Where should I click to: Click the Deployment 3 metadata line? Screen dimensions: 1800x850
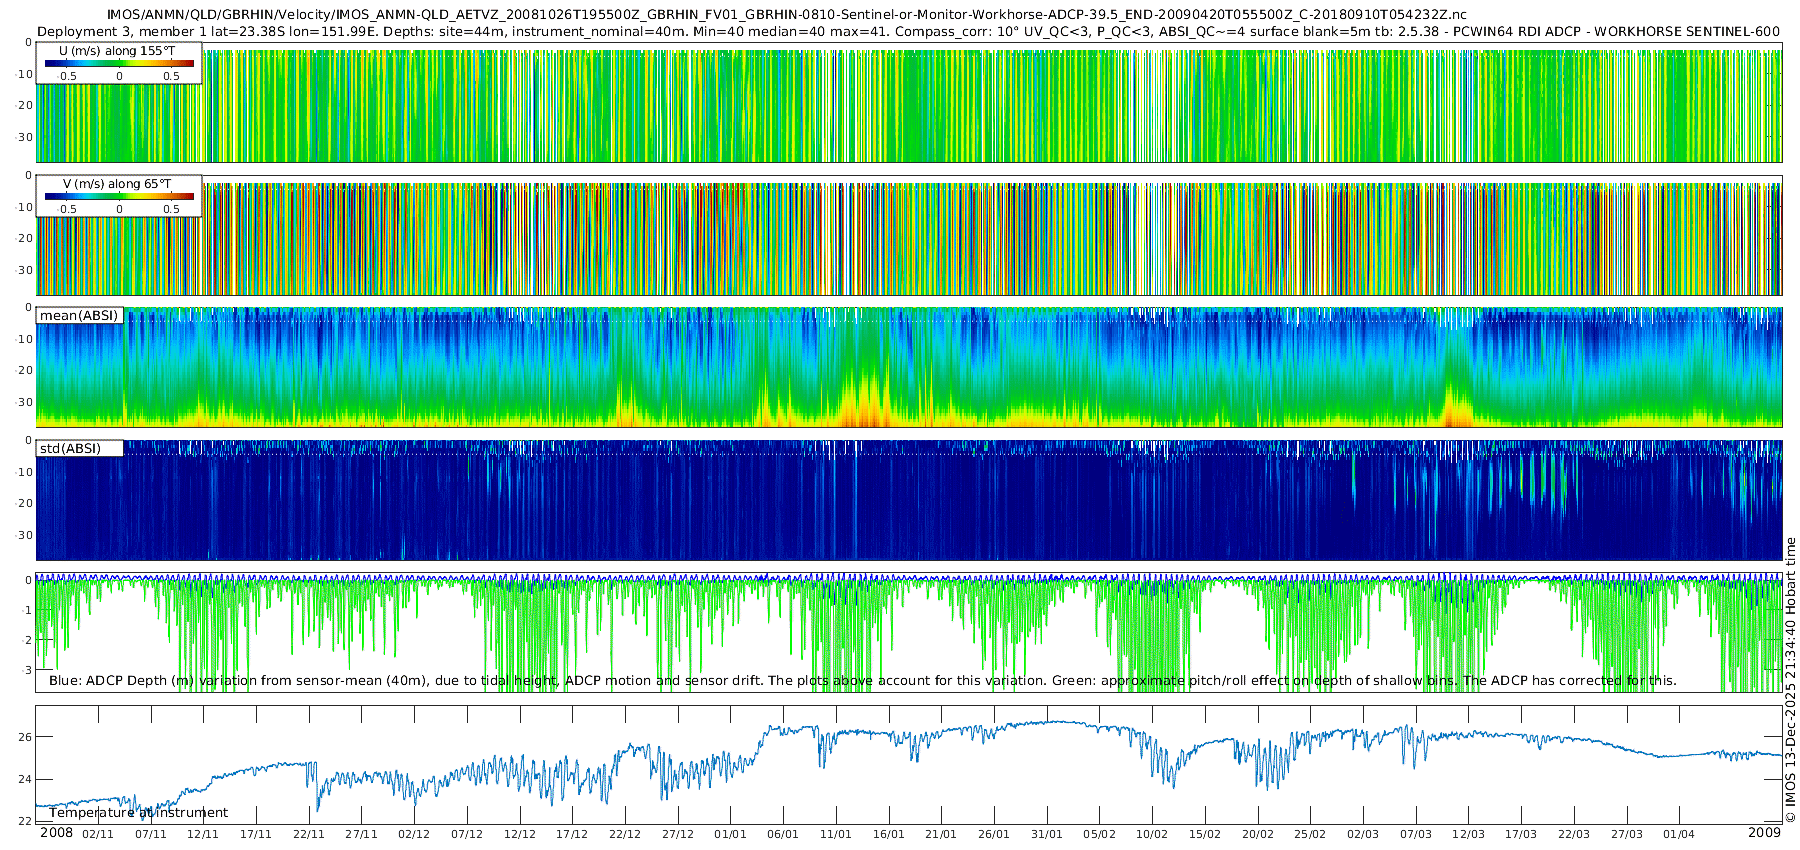point(908,31)
